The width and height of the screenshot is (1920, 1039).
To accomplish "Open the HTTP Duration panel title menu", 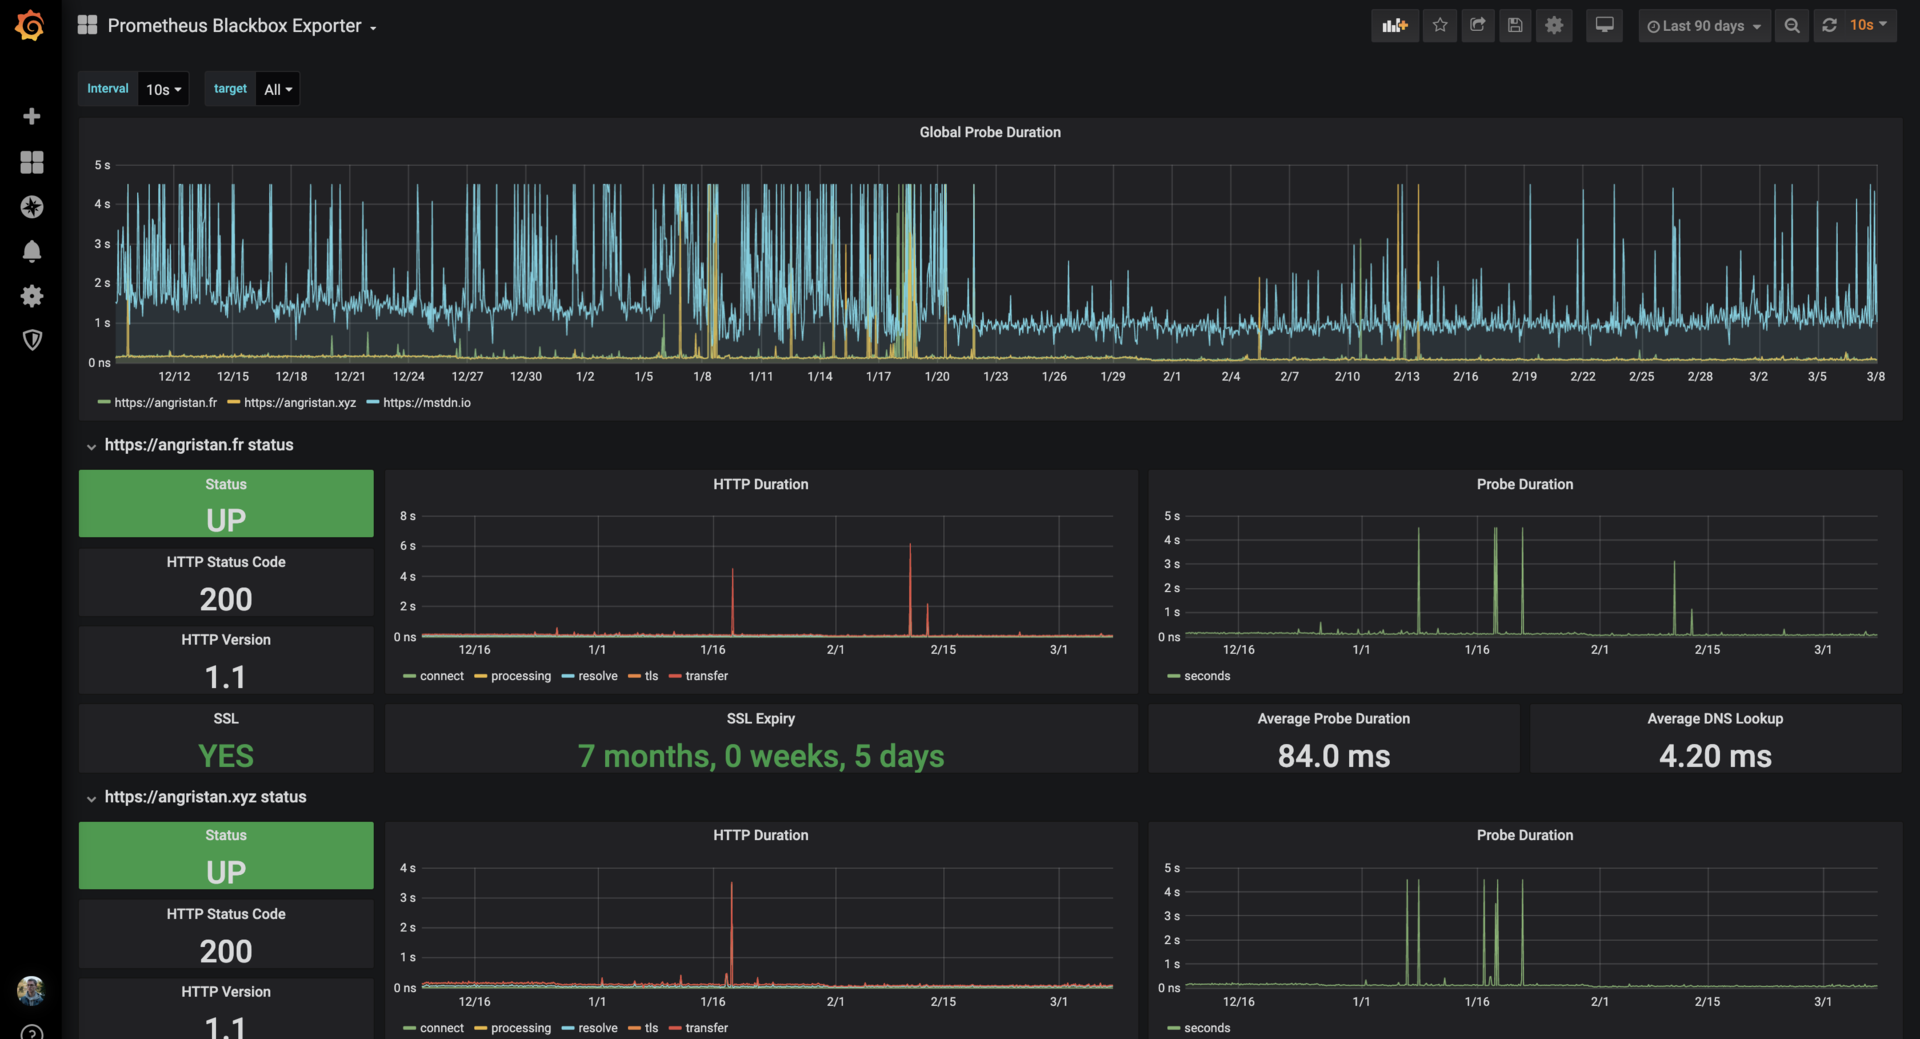I will pos(760,484).
